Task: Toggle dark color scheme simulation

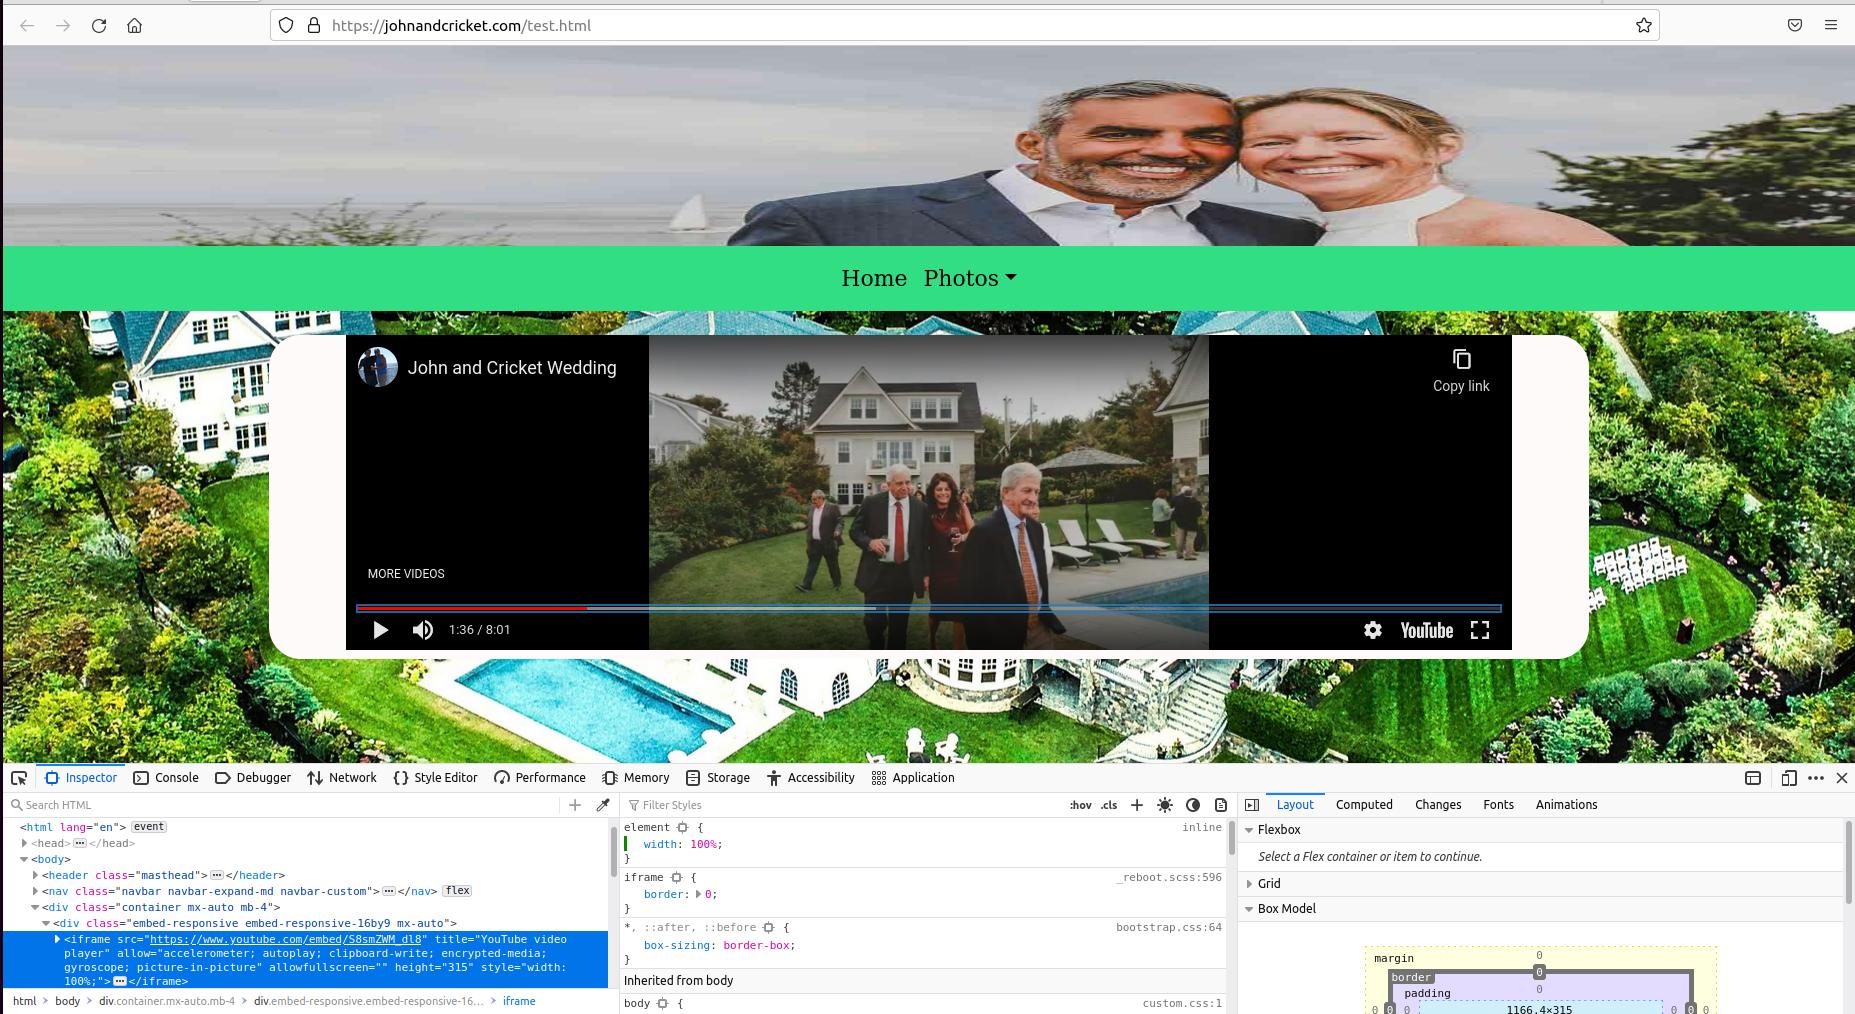Action: point(1193,805)
